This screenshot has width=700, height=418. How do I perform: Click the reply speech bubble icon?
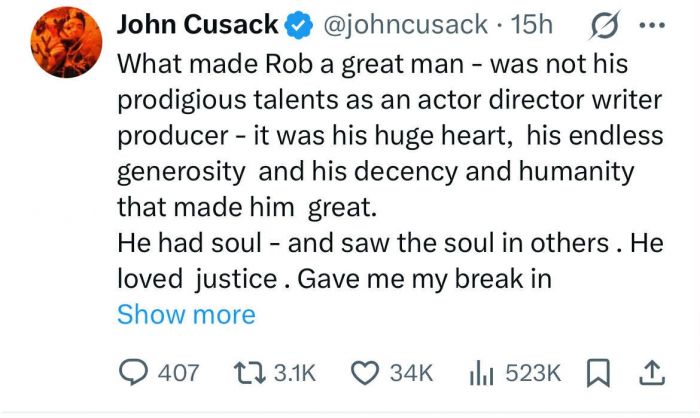133,373
